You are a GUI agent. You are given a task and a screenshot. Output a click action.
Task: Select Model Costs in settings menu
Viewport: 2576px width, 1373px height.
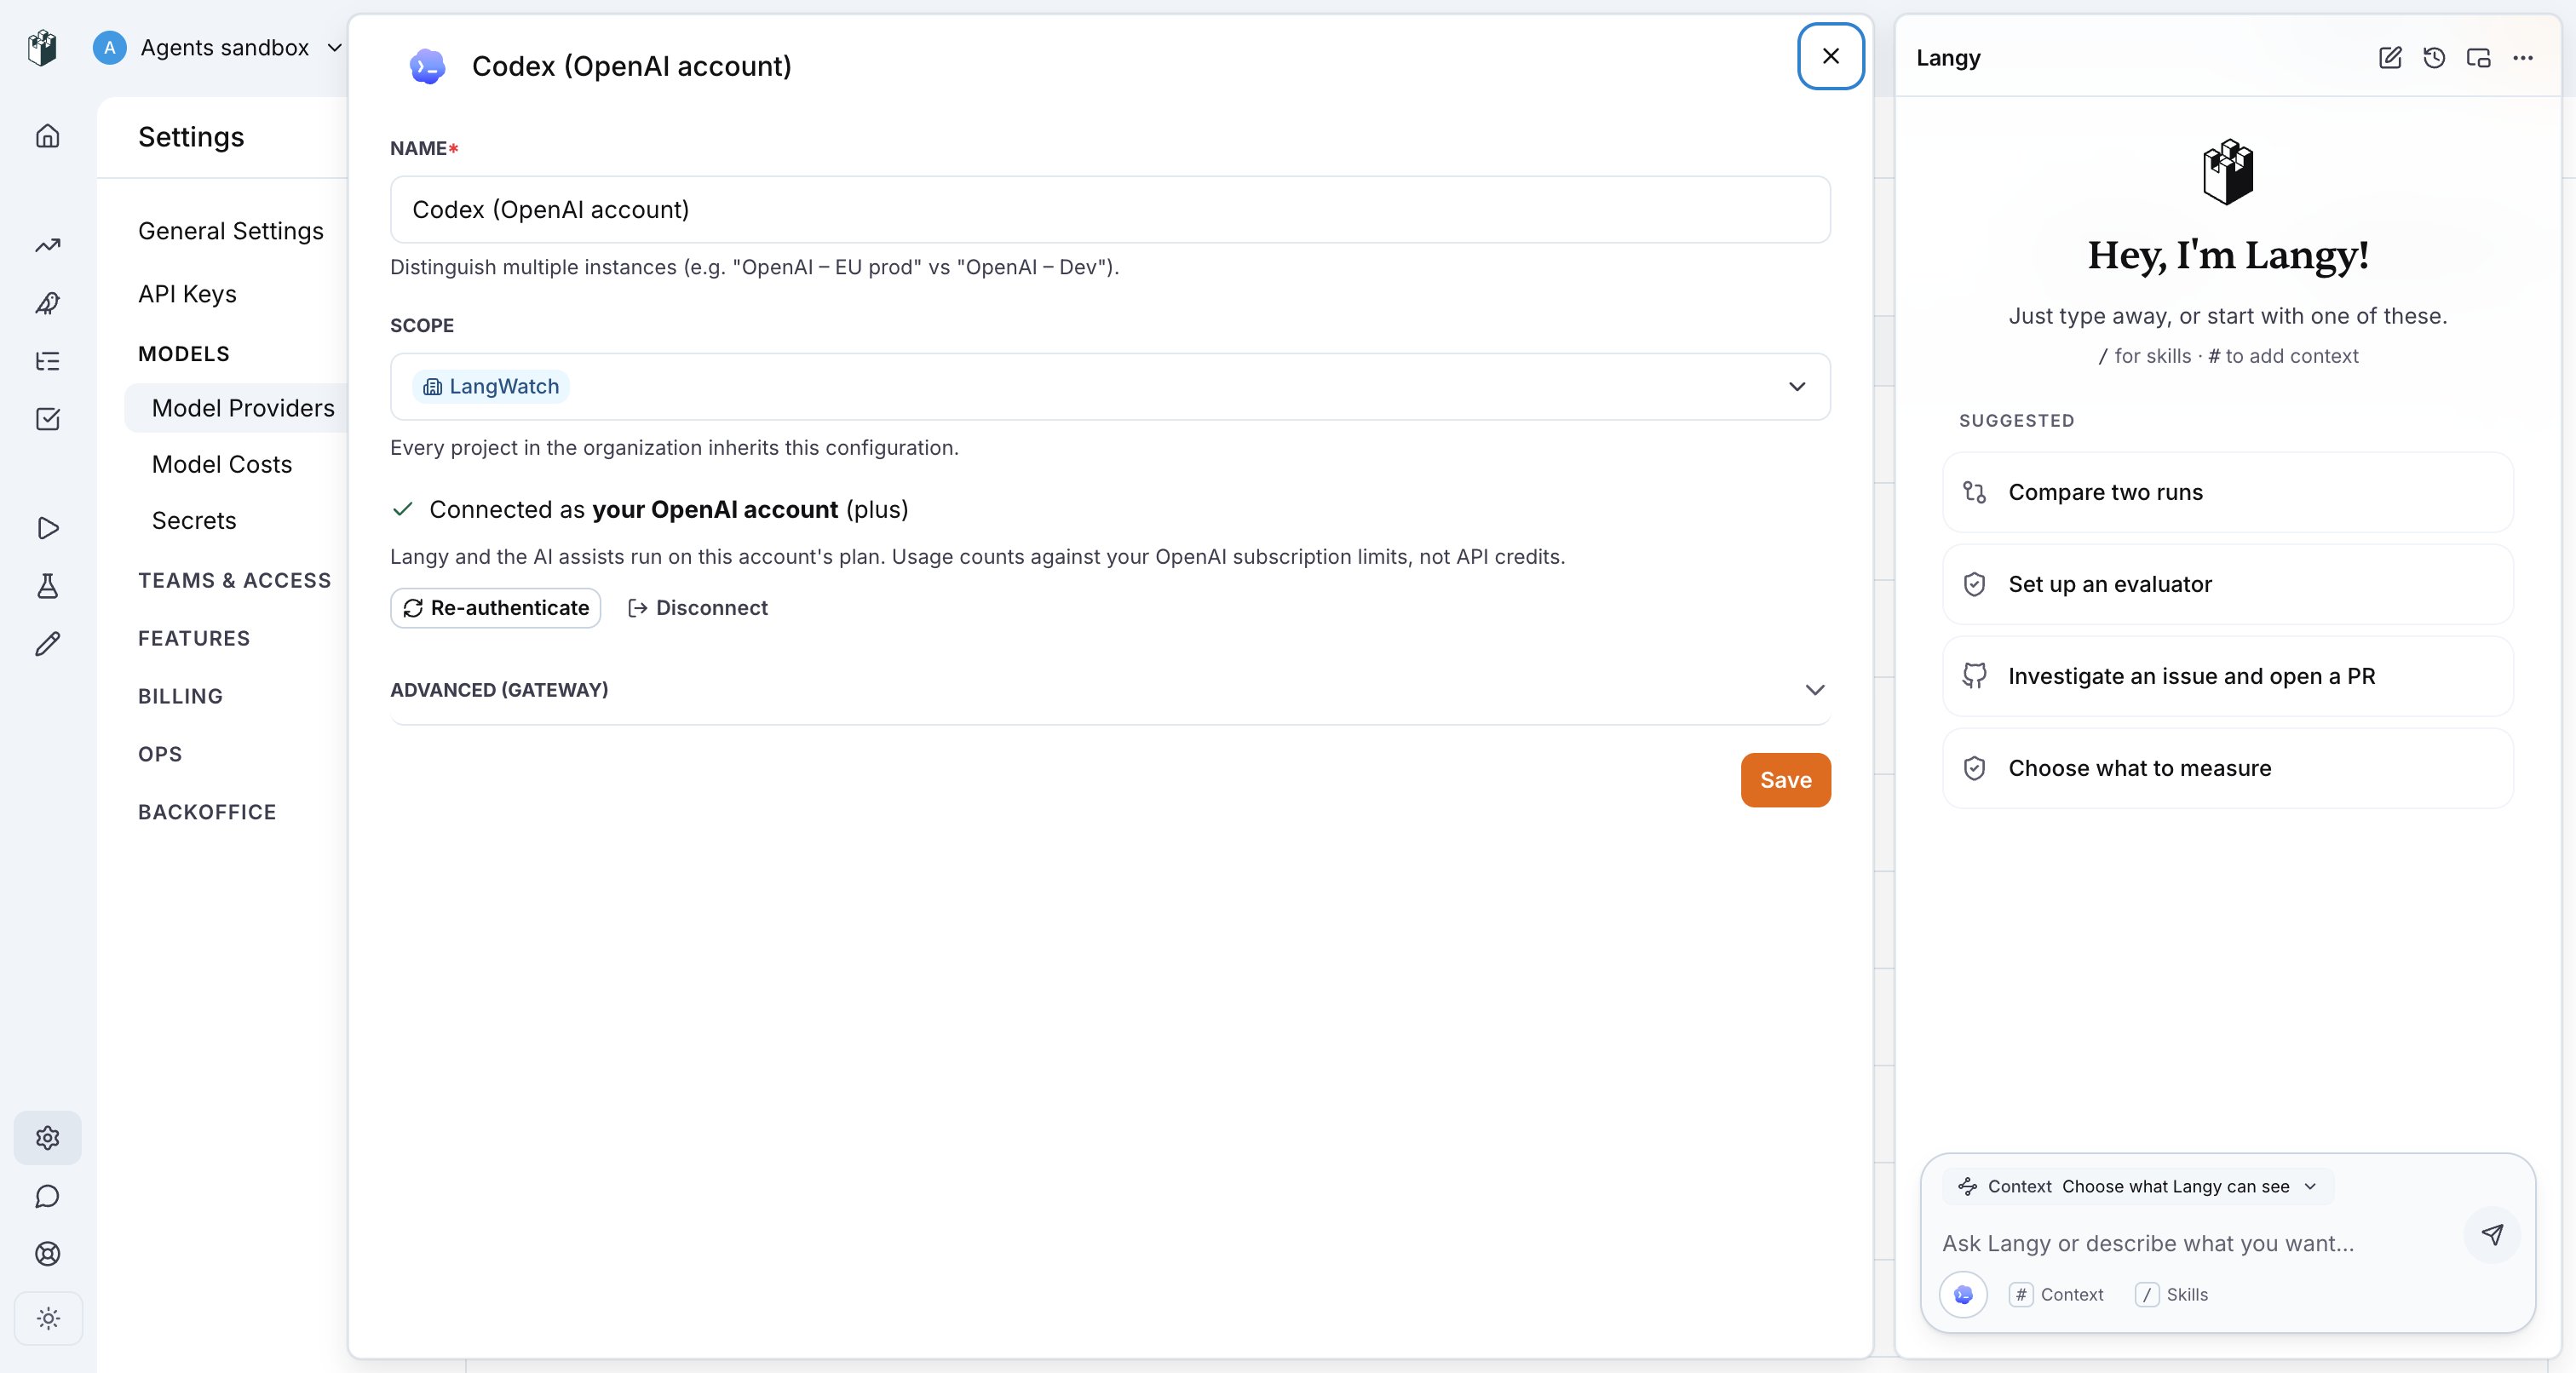click(x=222, y=464)
